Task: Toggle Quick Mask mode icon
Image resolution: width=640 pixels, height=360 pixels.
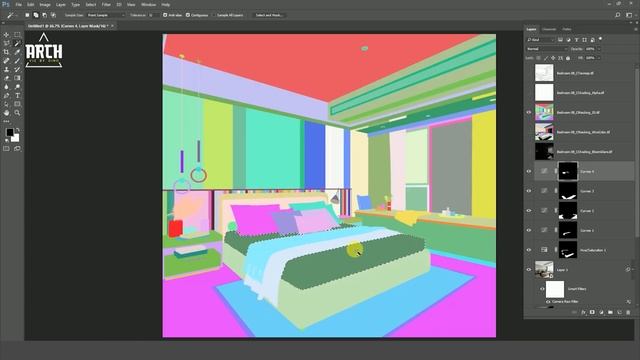Action: point(6,149)
